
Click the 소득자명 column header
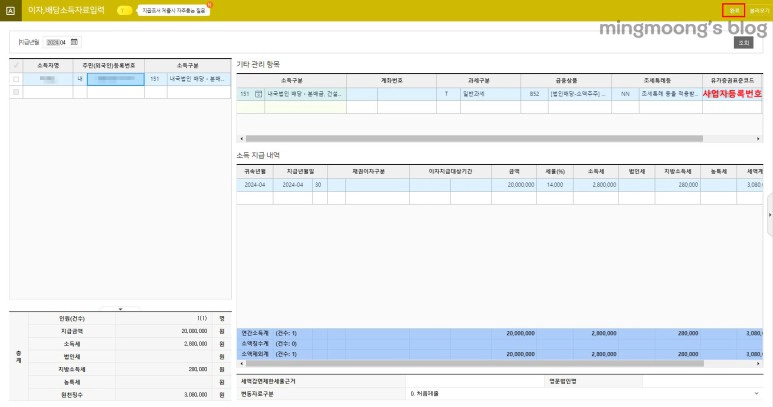coord(48,66)
